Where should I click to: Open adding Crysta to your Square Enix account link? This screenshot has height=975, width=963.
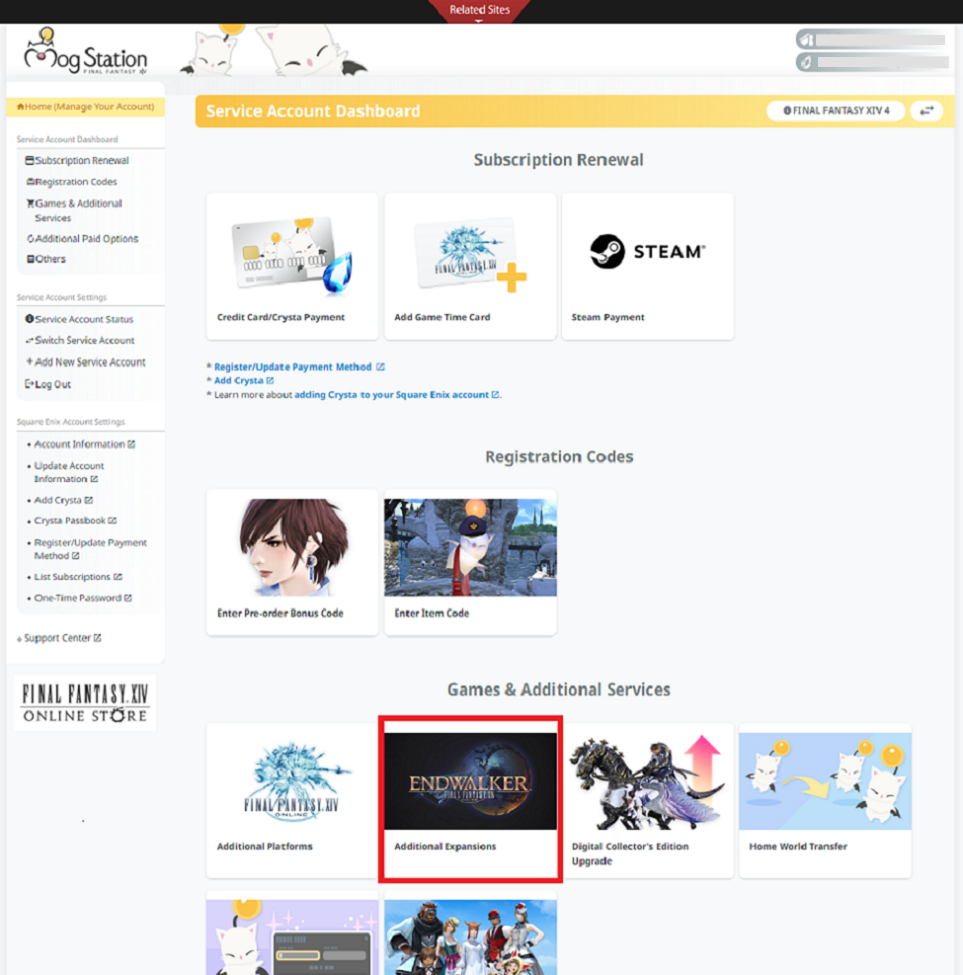click(397, 395)
